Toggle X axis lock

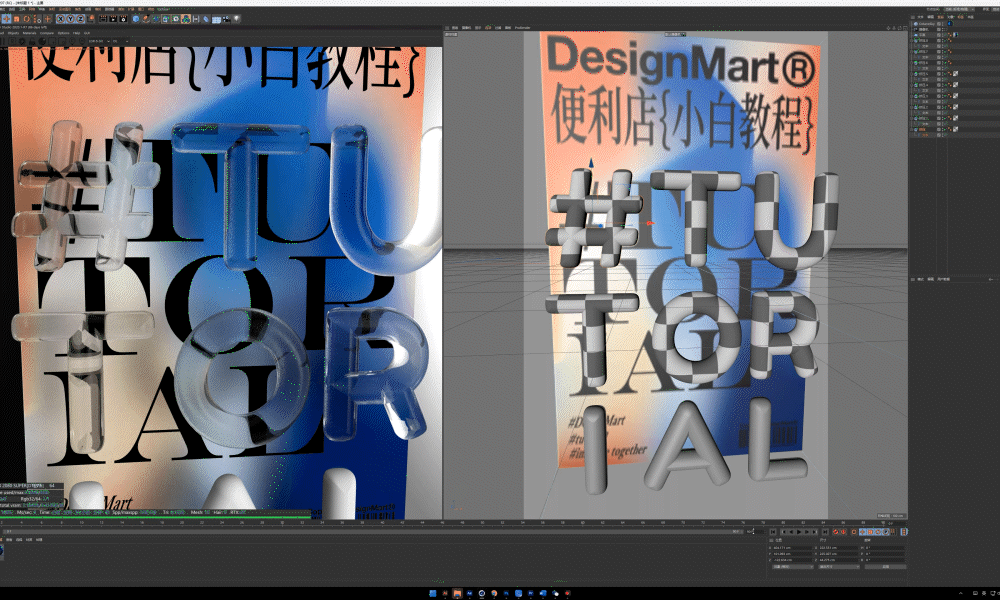coord(61,19)
